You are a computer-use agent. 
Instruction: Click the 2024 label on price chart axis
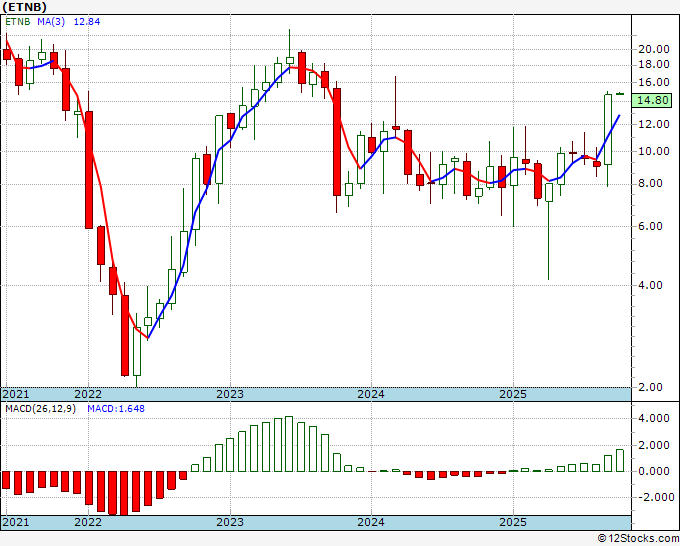click(x=371, y=394)
